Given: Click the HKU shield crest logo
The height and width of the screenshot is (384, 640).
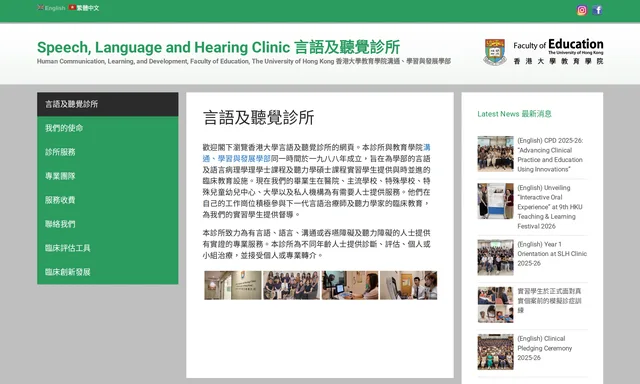Looking at the screenshot, I should coord(495,52).
